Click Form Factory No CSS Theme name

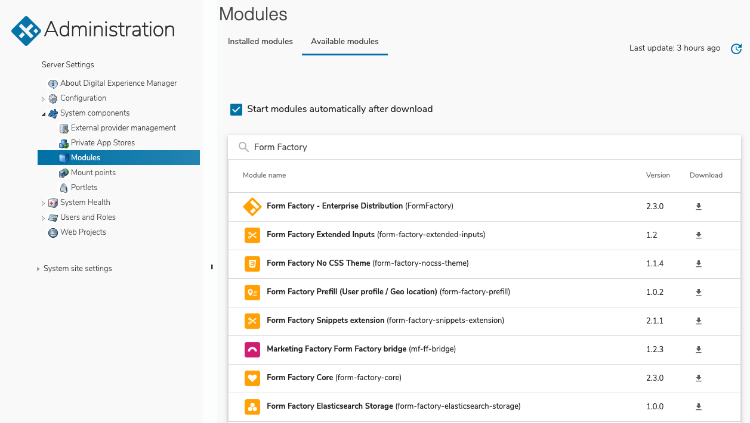click(319, 263)
